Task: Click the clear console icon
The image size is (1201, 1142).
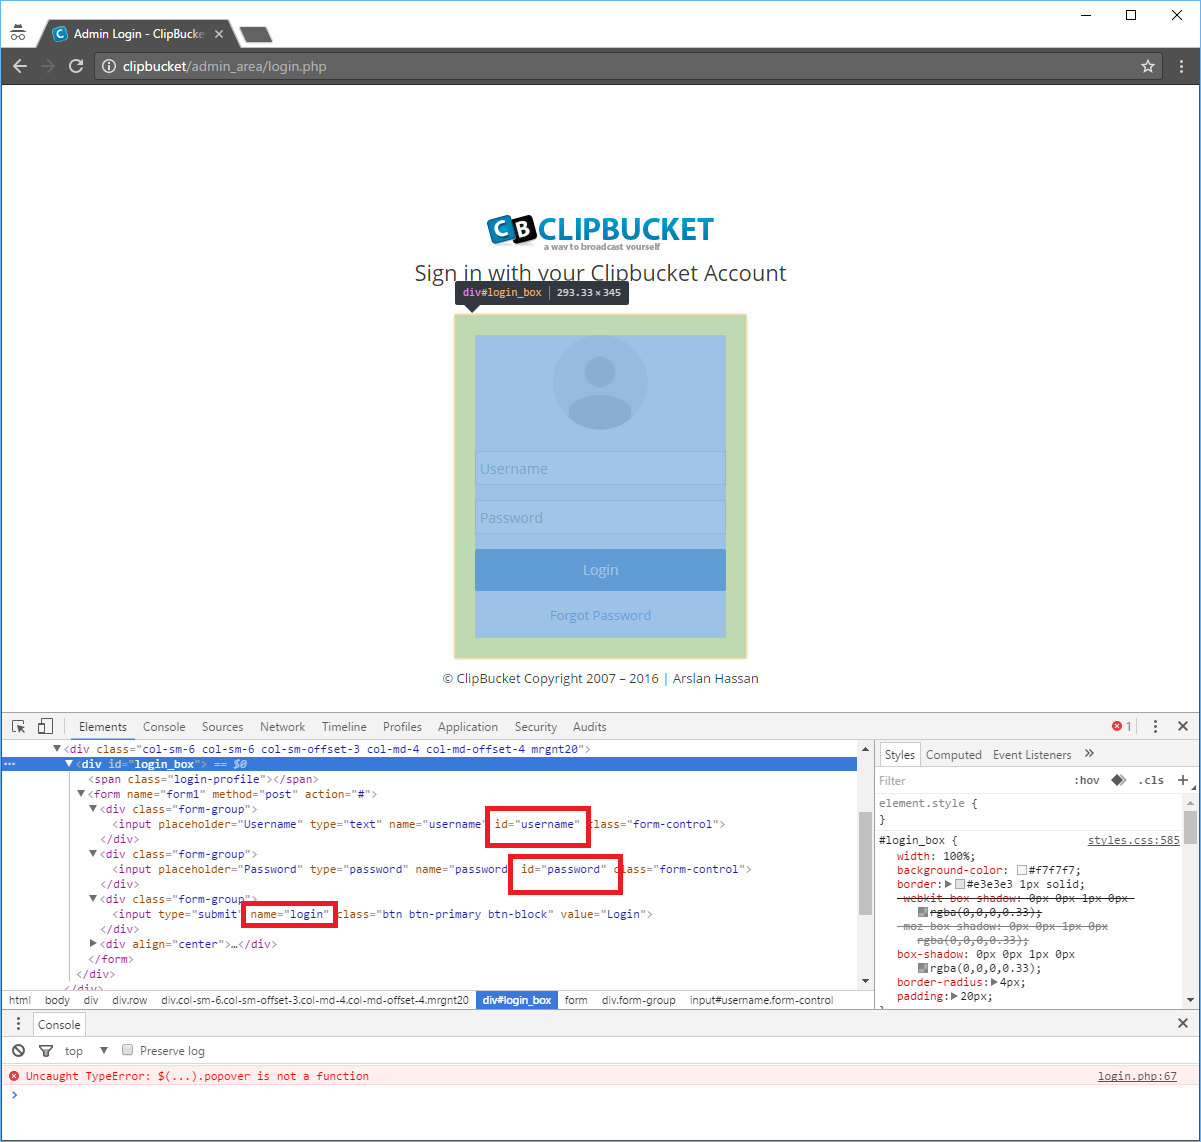Action: pyautogui.click(x=18, y=1051)
